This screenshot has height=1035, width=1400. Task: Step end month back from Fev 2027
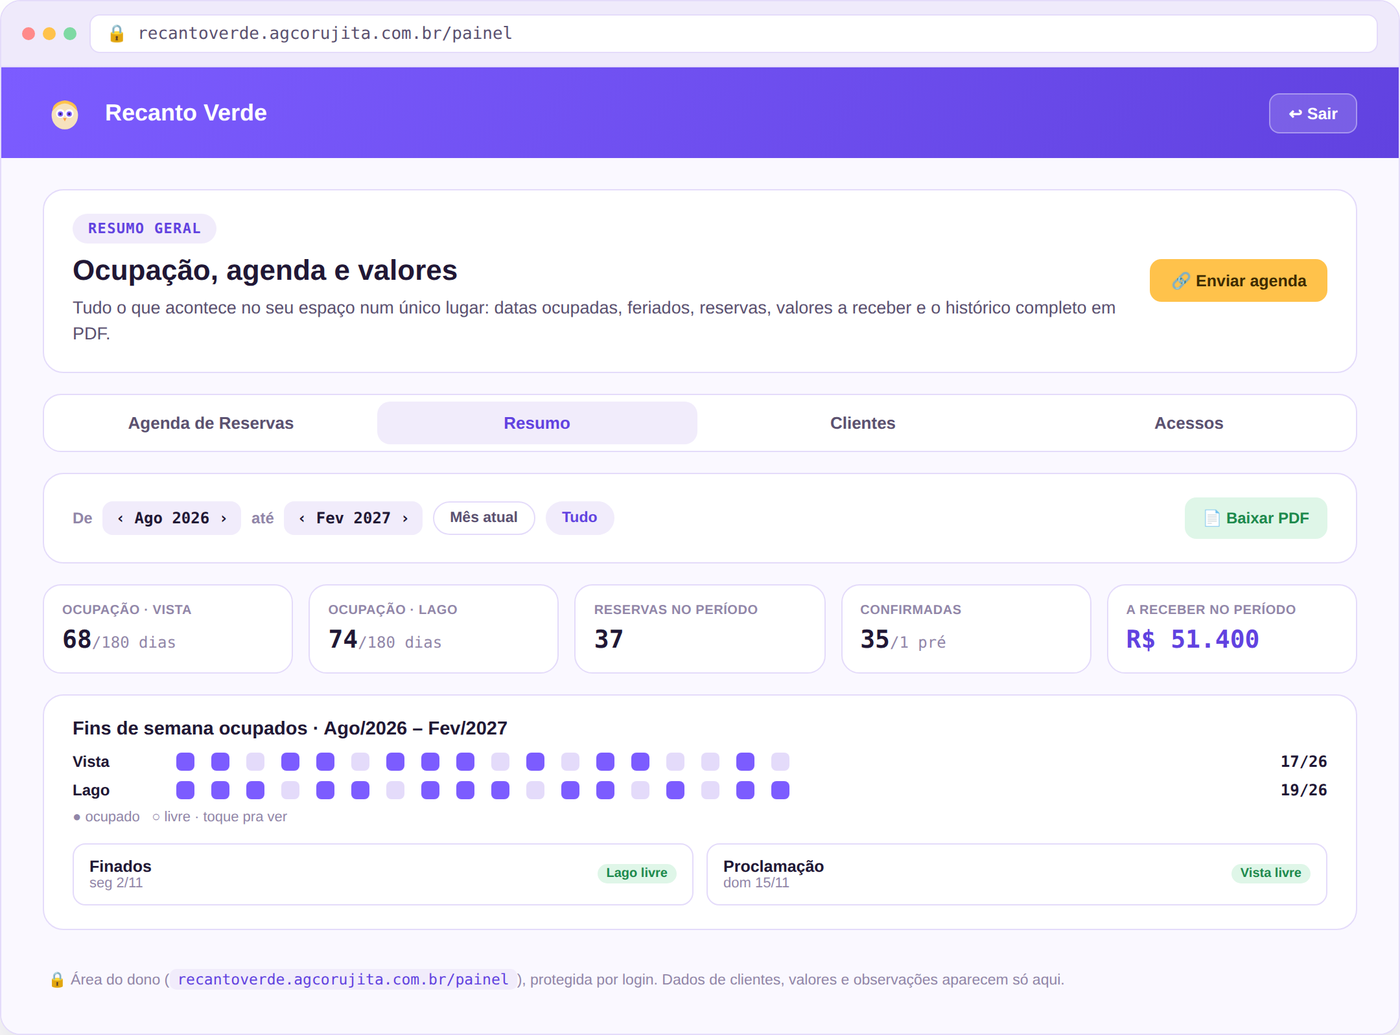point(302,518)
